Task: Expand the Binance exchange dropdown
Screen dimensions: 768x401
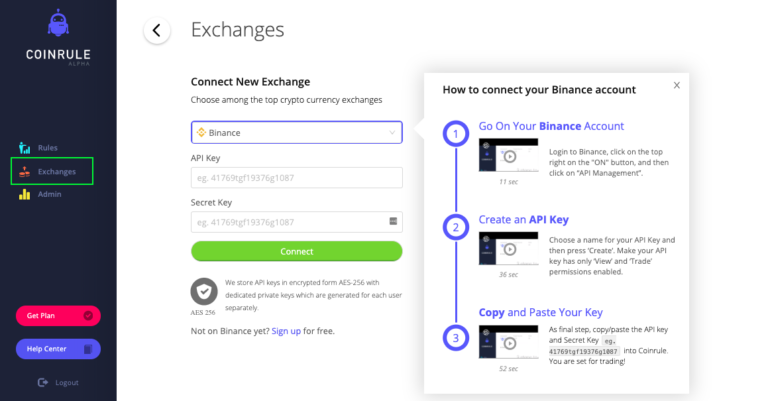Action: (x=296, y=133)
